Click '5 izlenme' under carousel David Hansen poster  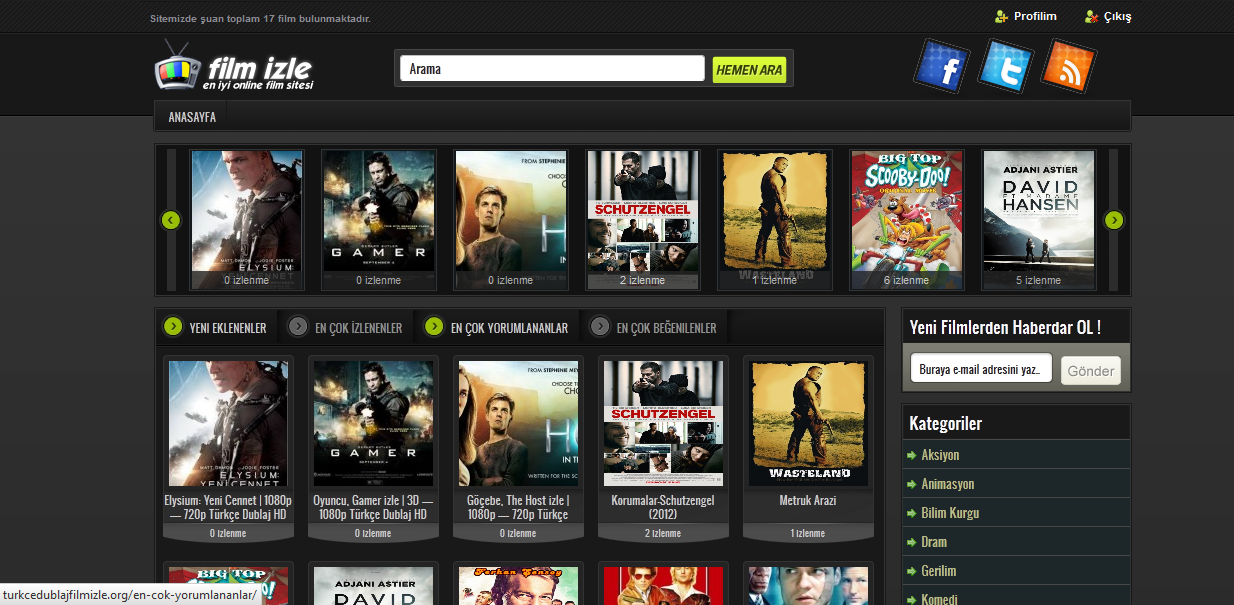pos(1039,280)
